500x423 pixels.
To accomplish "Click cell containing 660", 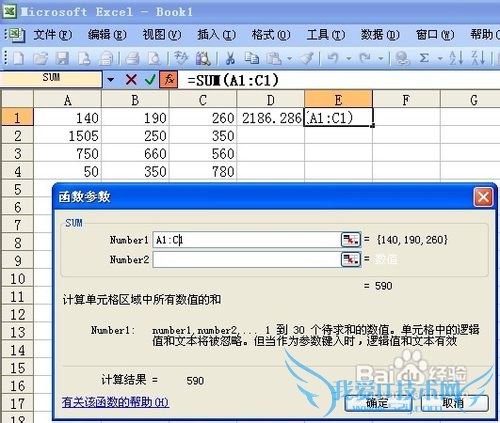I will point(135,154).
